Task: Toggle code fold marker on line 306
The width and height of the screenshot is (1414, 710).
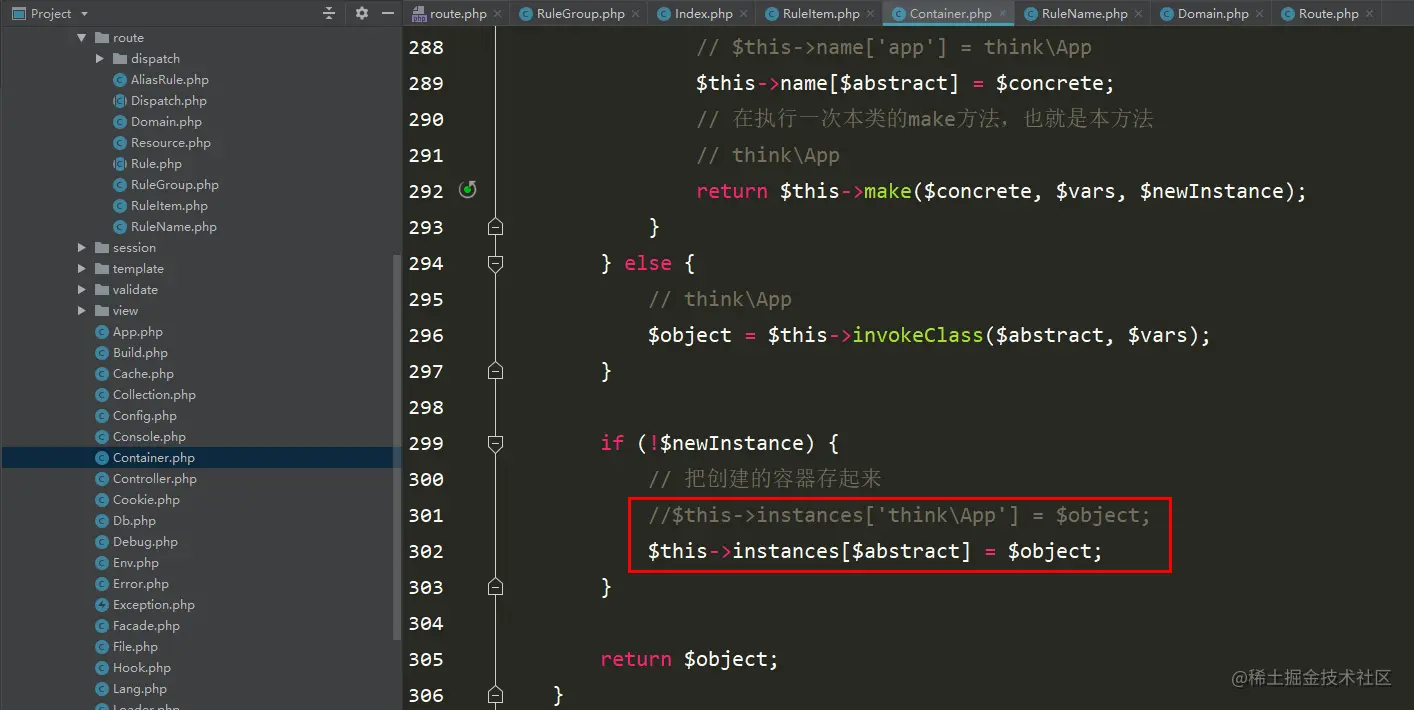Action: [x=495, y=695]
